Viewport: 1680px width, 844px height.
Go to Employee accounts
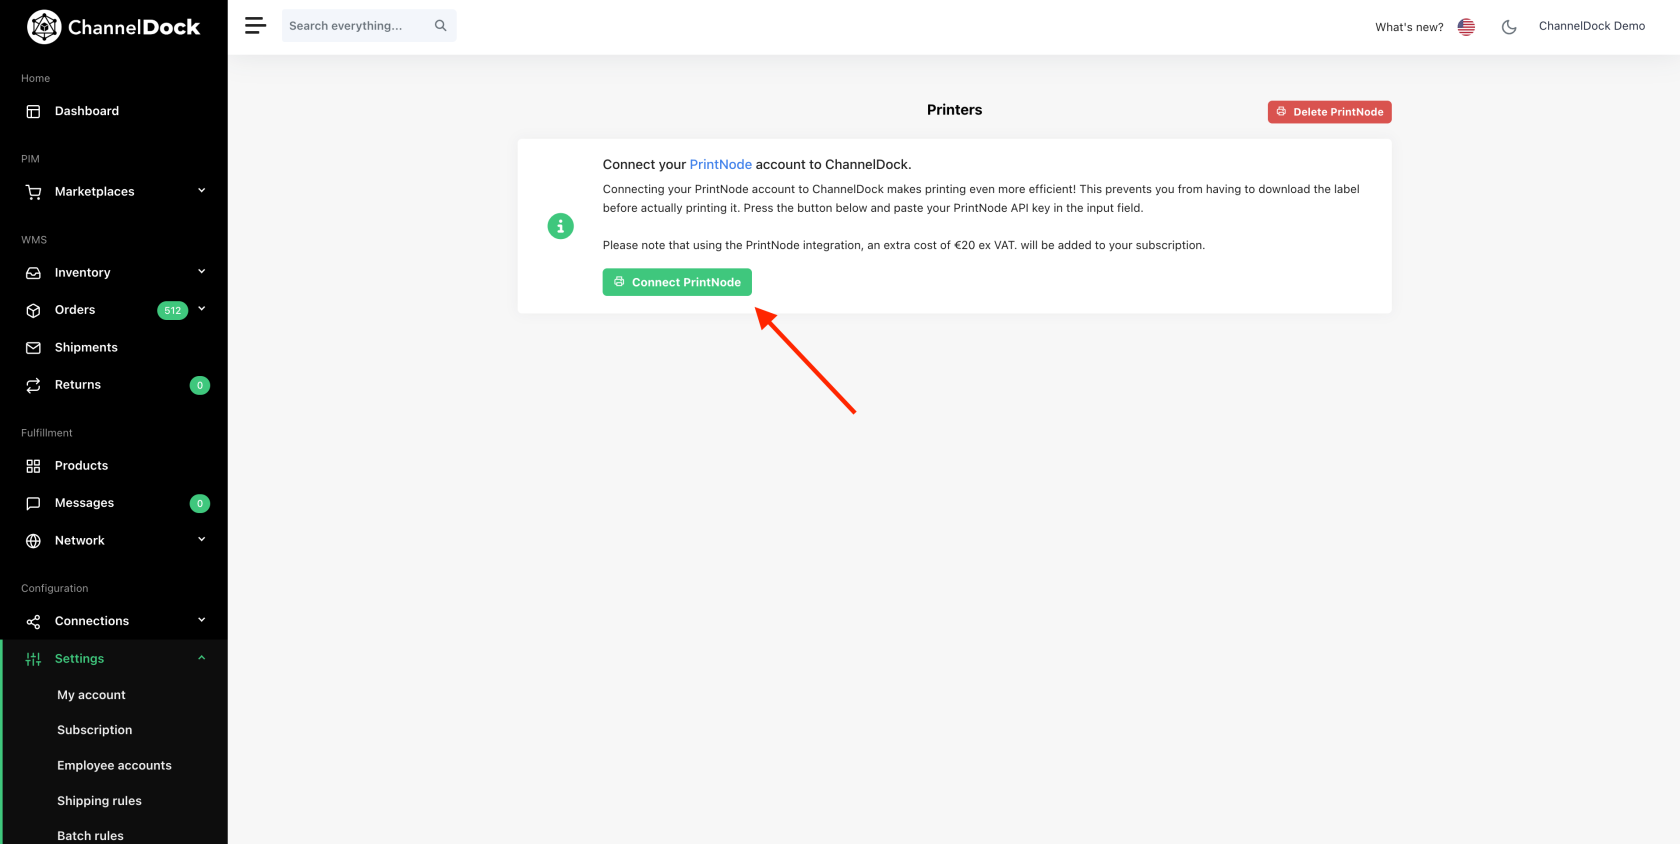(114, 766)
